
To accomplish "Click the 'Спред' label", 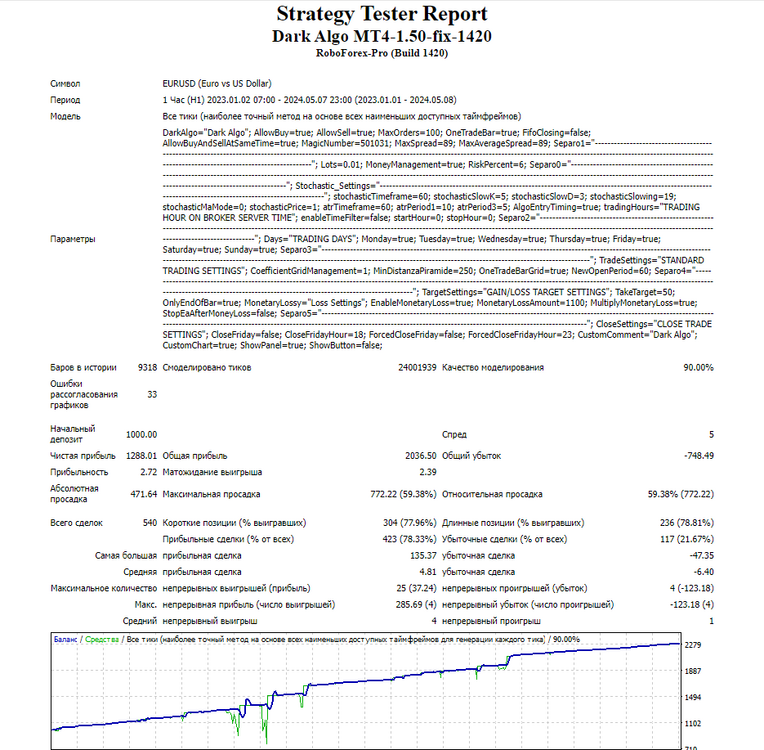I will coord(454,434).
